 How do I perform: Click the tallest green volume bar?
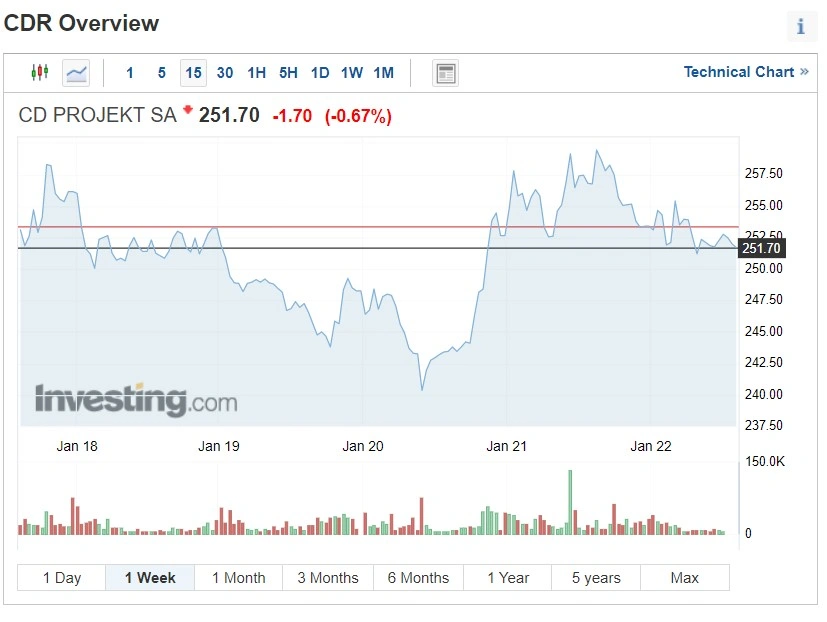pos(570,502)
